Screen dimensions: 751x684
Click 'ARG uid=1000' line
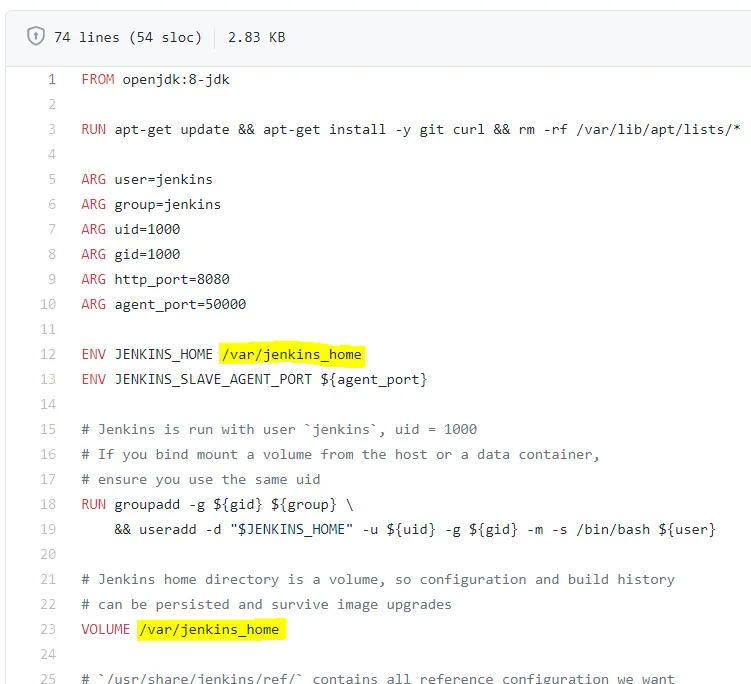click(131, 229)
